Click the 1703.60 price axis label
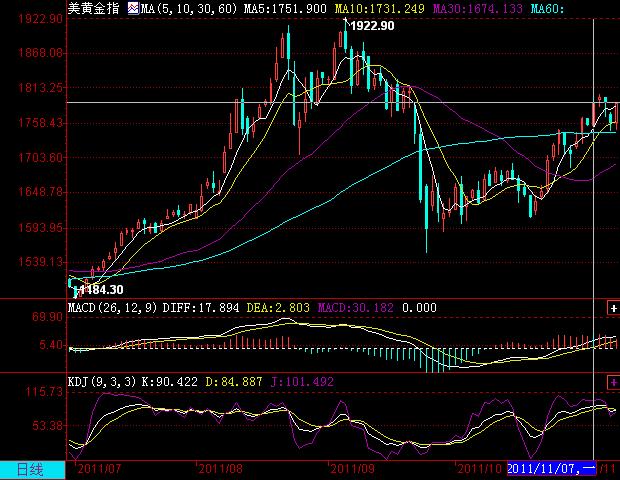Viewport: 620px width, 480px height. (41, 157)
